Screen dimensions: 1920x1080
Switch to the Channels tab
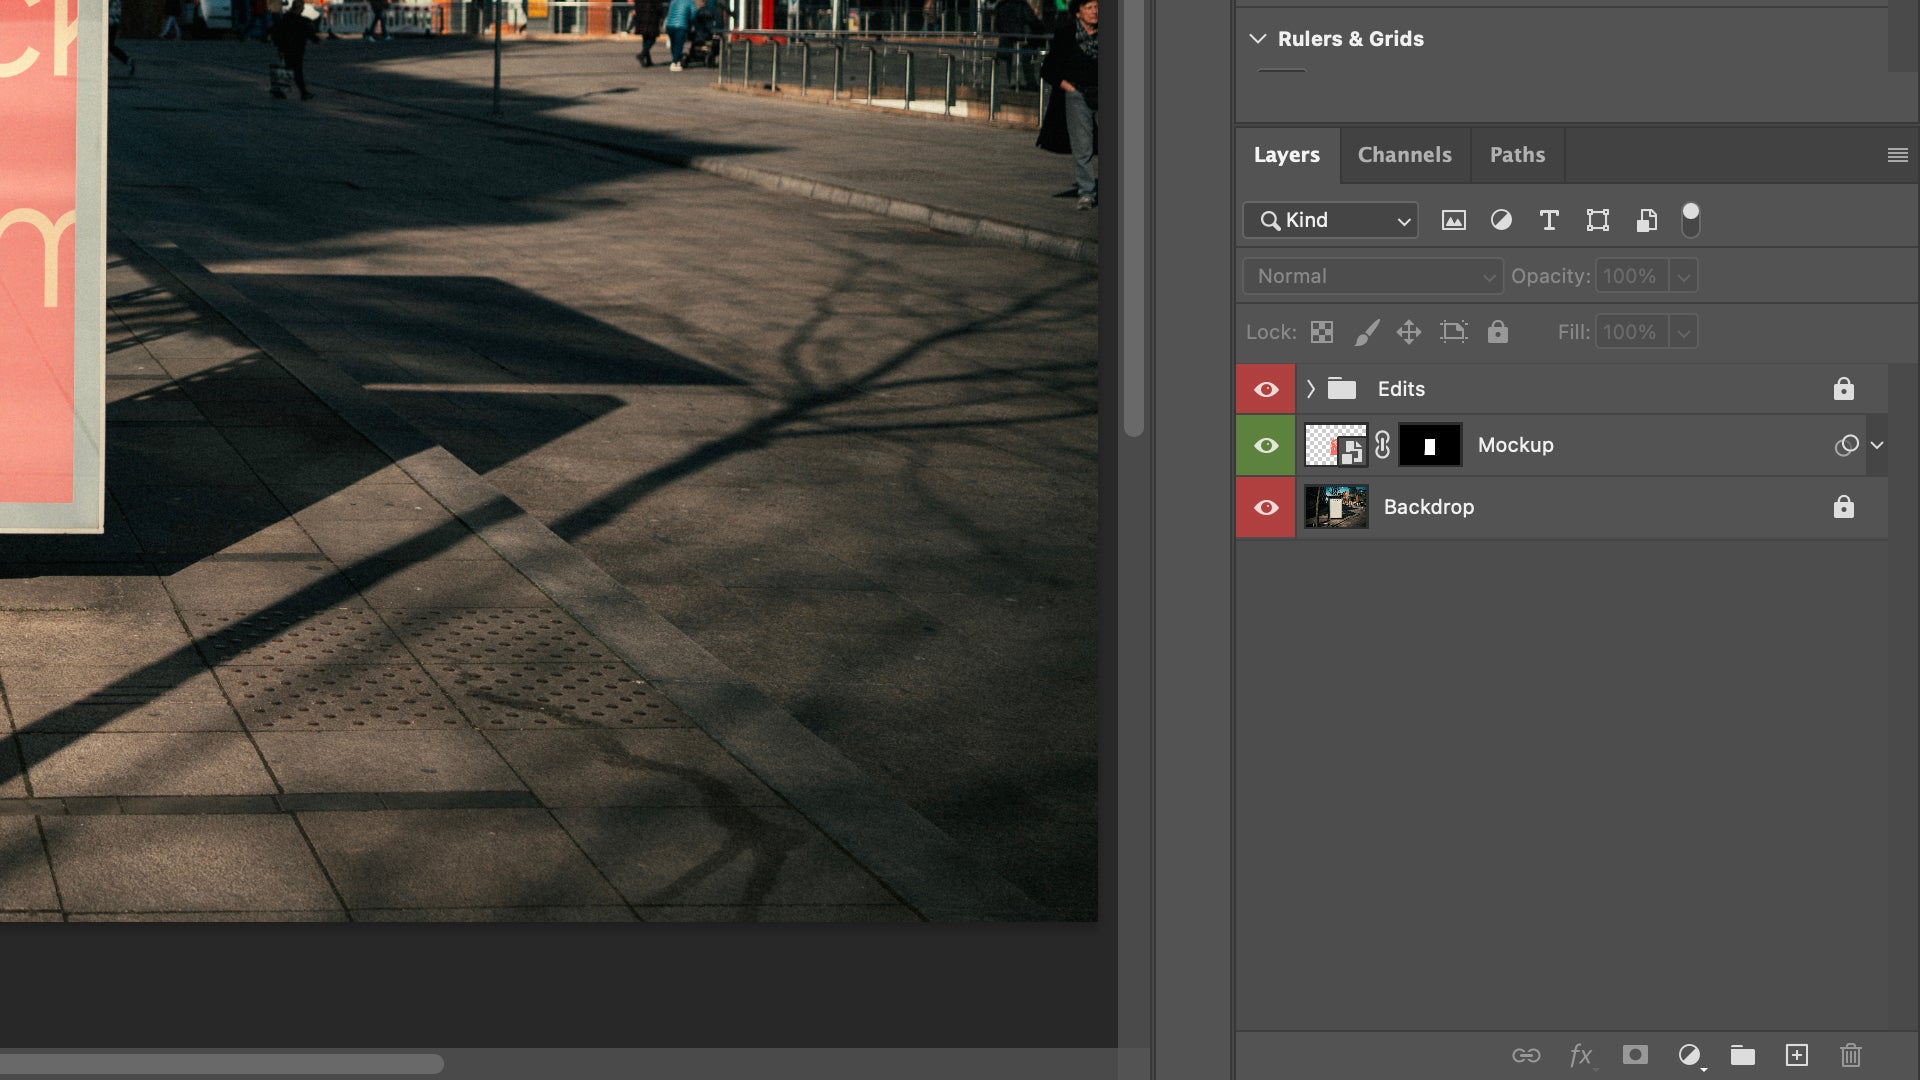click(1404, 155)
